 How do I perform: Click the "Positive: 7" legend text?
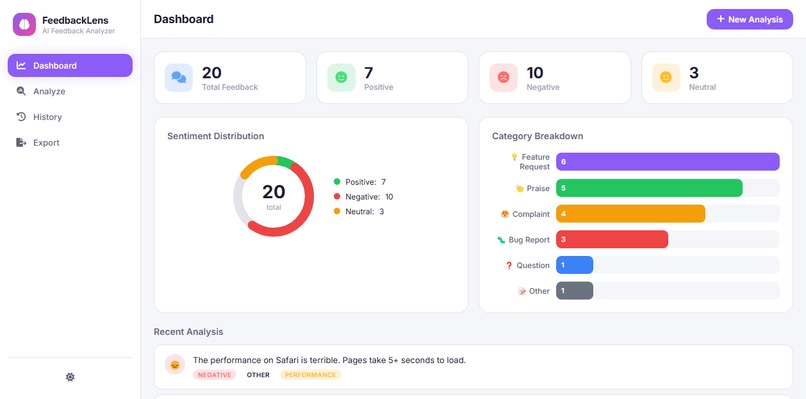[365, 182]
